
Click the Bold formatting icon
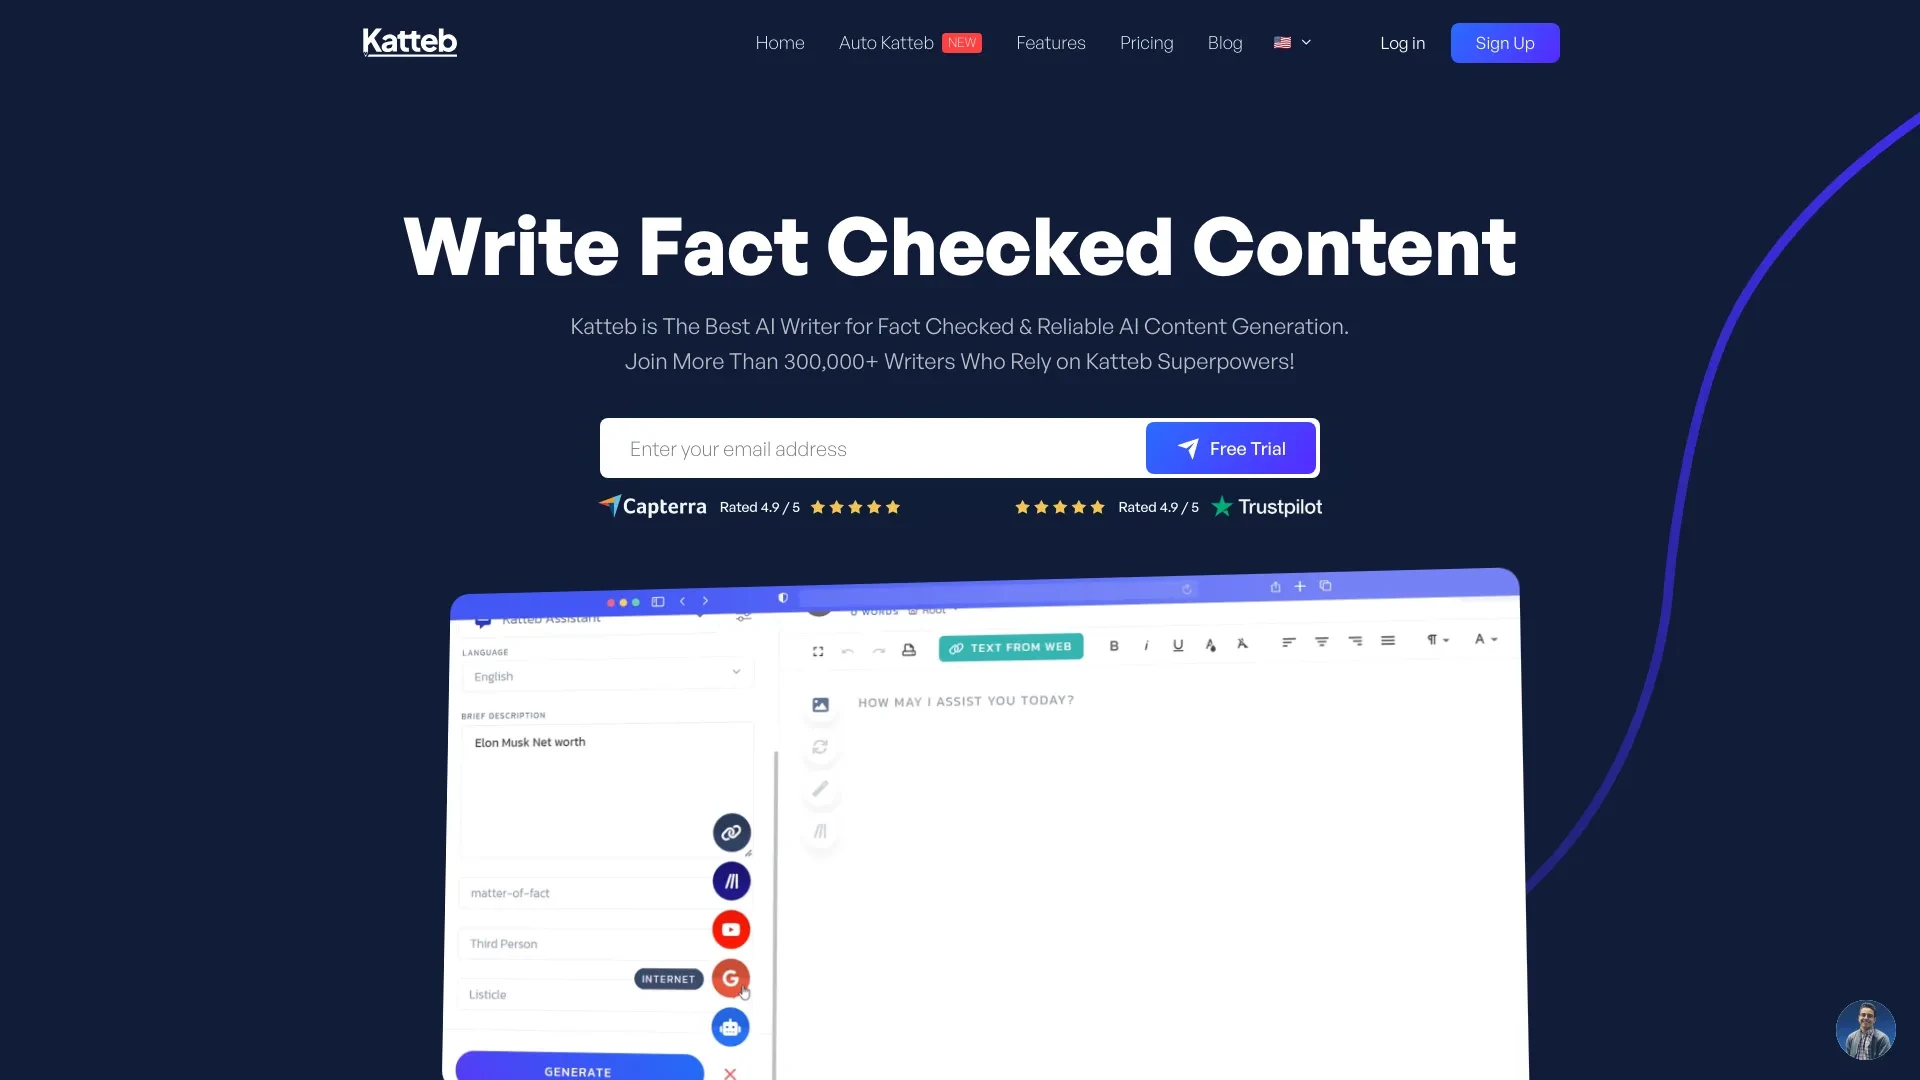[1113, 644]
